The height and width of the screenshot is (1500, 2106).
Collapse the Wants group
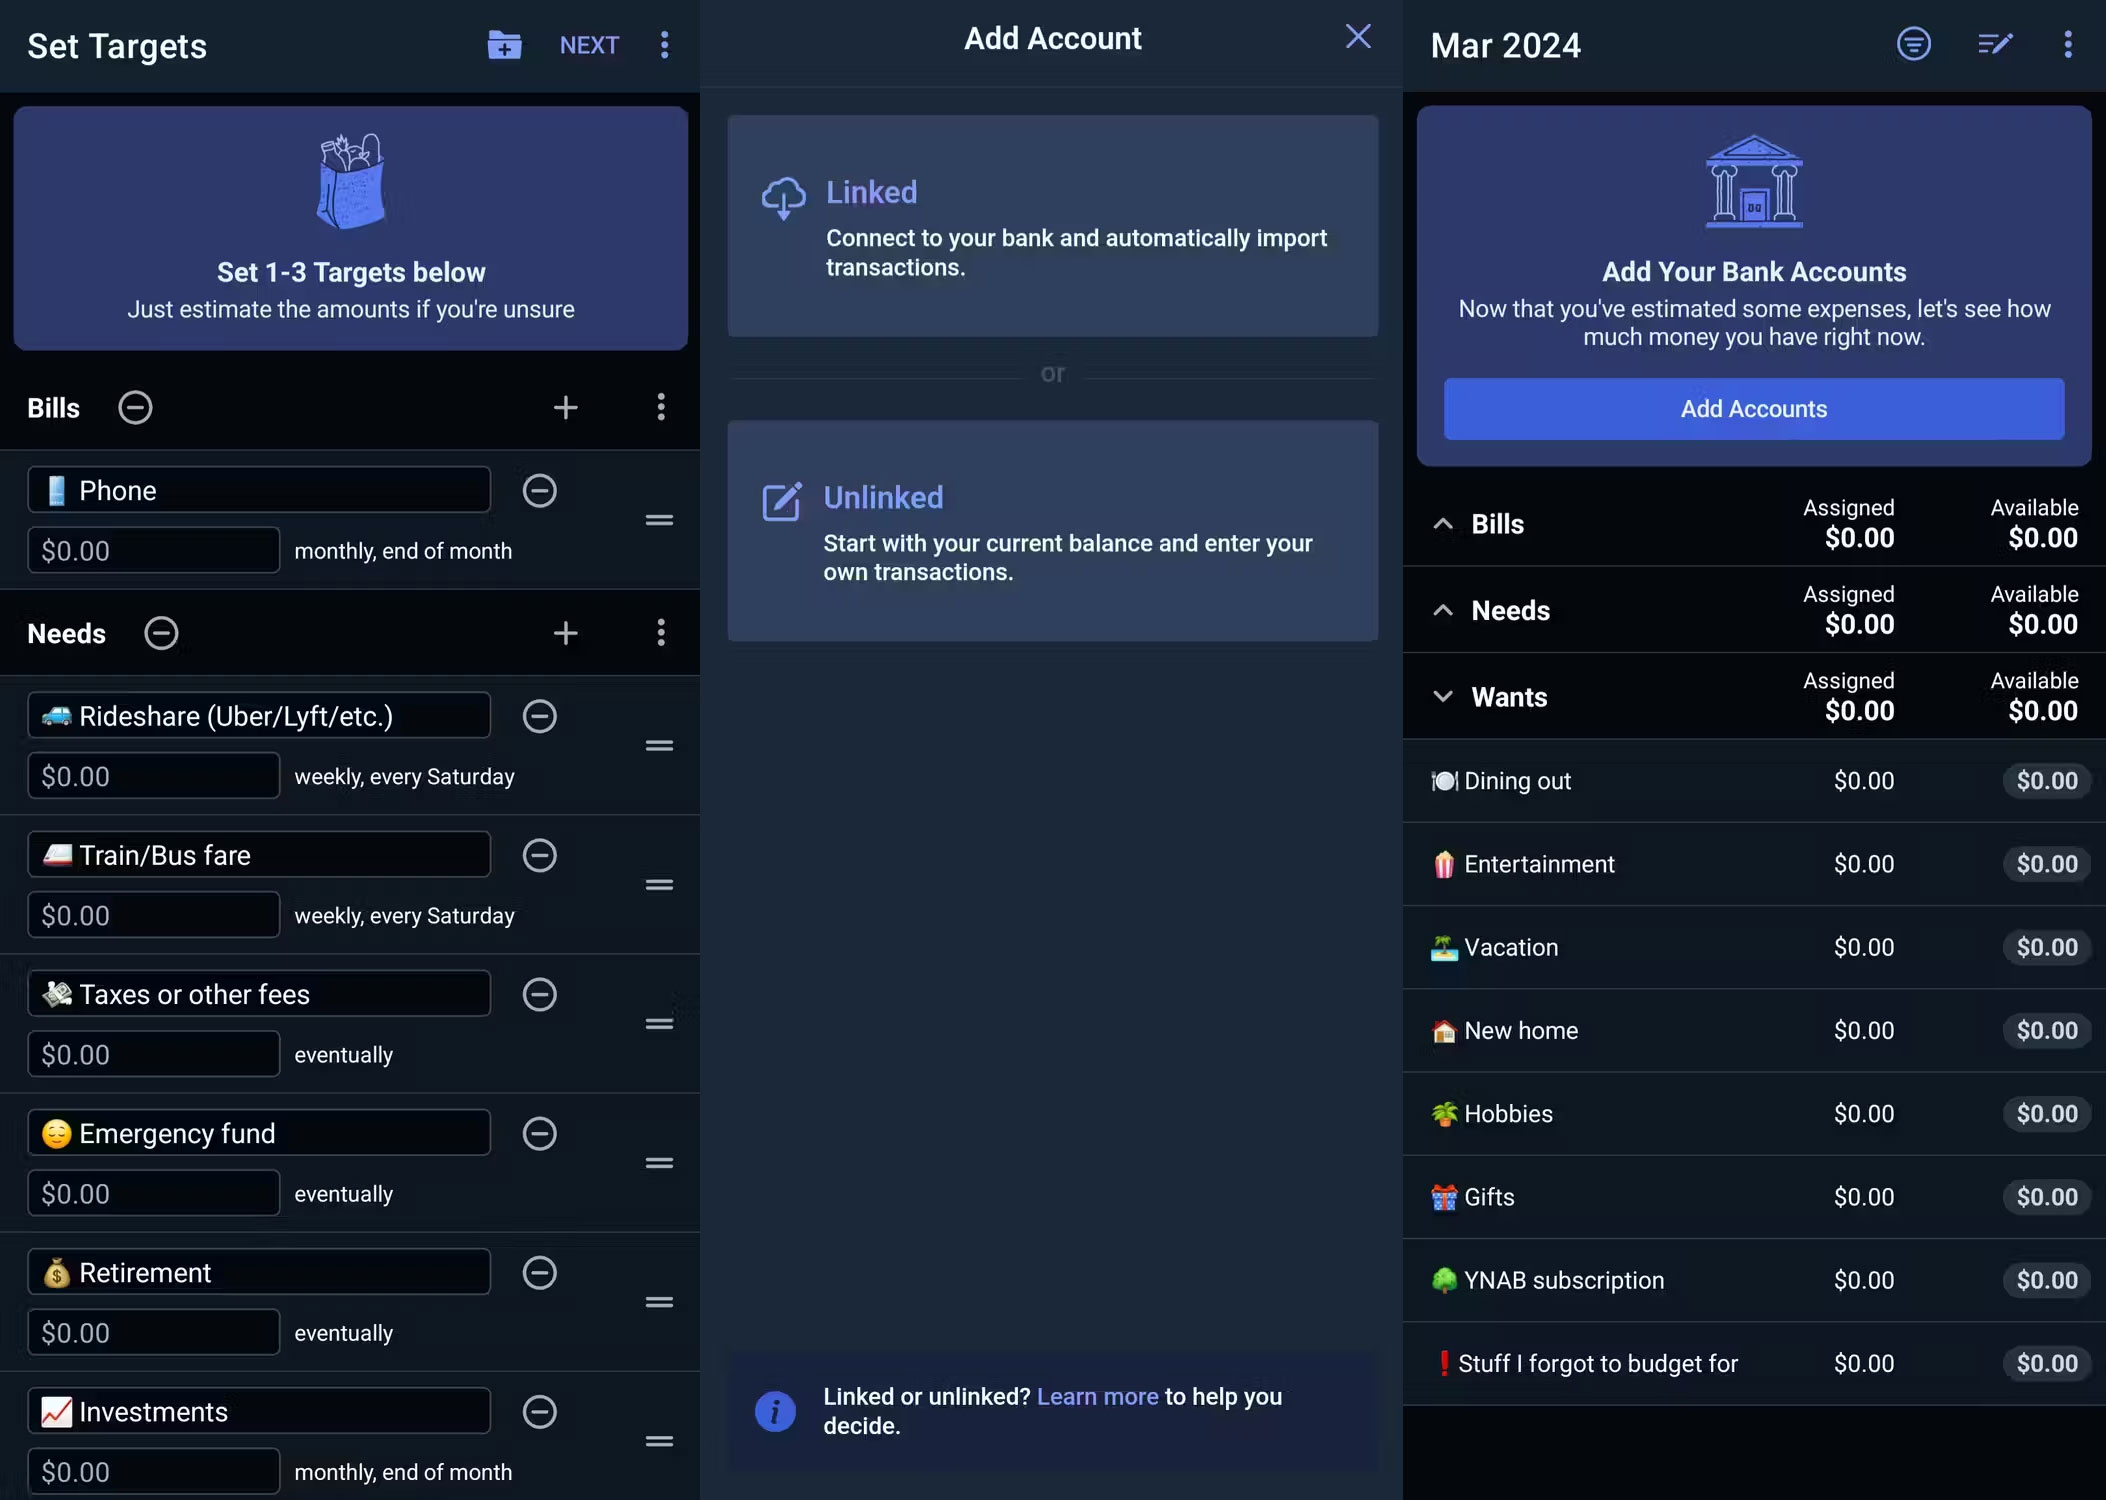point(1443,697)
